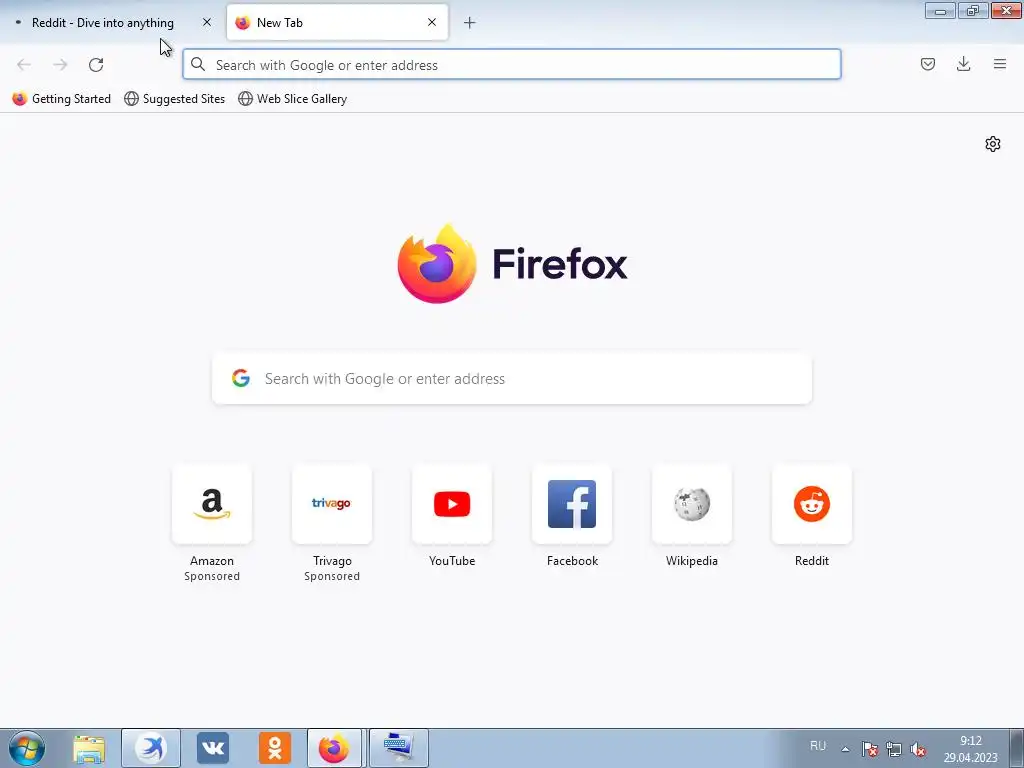The image size is (1024, 768).
Task: Click the address bar magnifier icon
Action: (x=198, y=65)
